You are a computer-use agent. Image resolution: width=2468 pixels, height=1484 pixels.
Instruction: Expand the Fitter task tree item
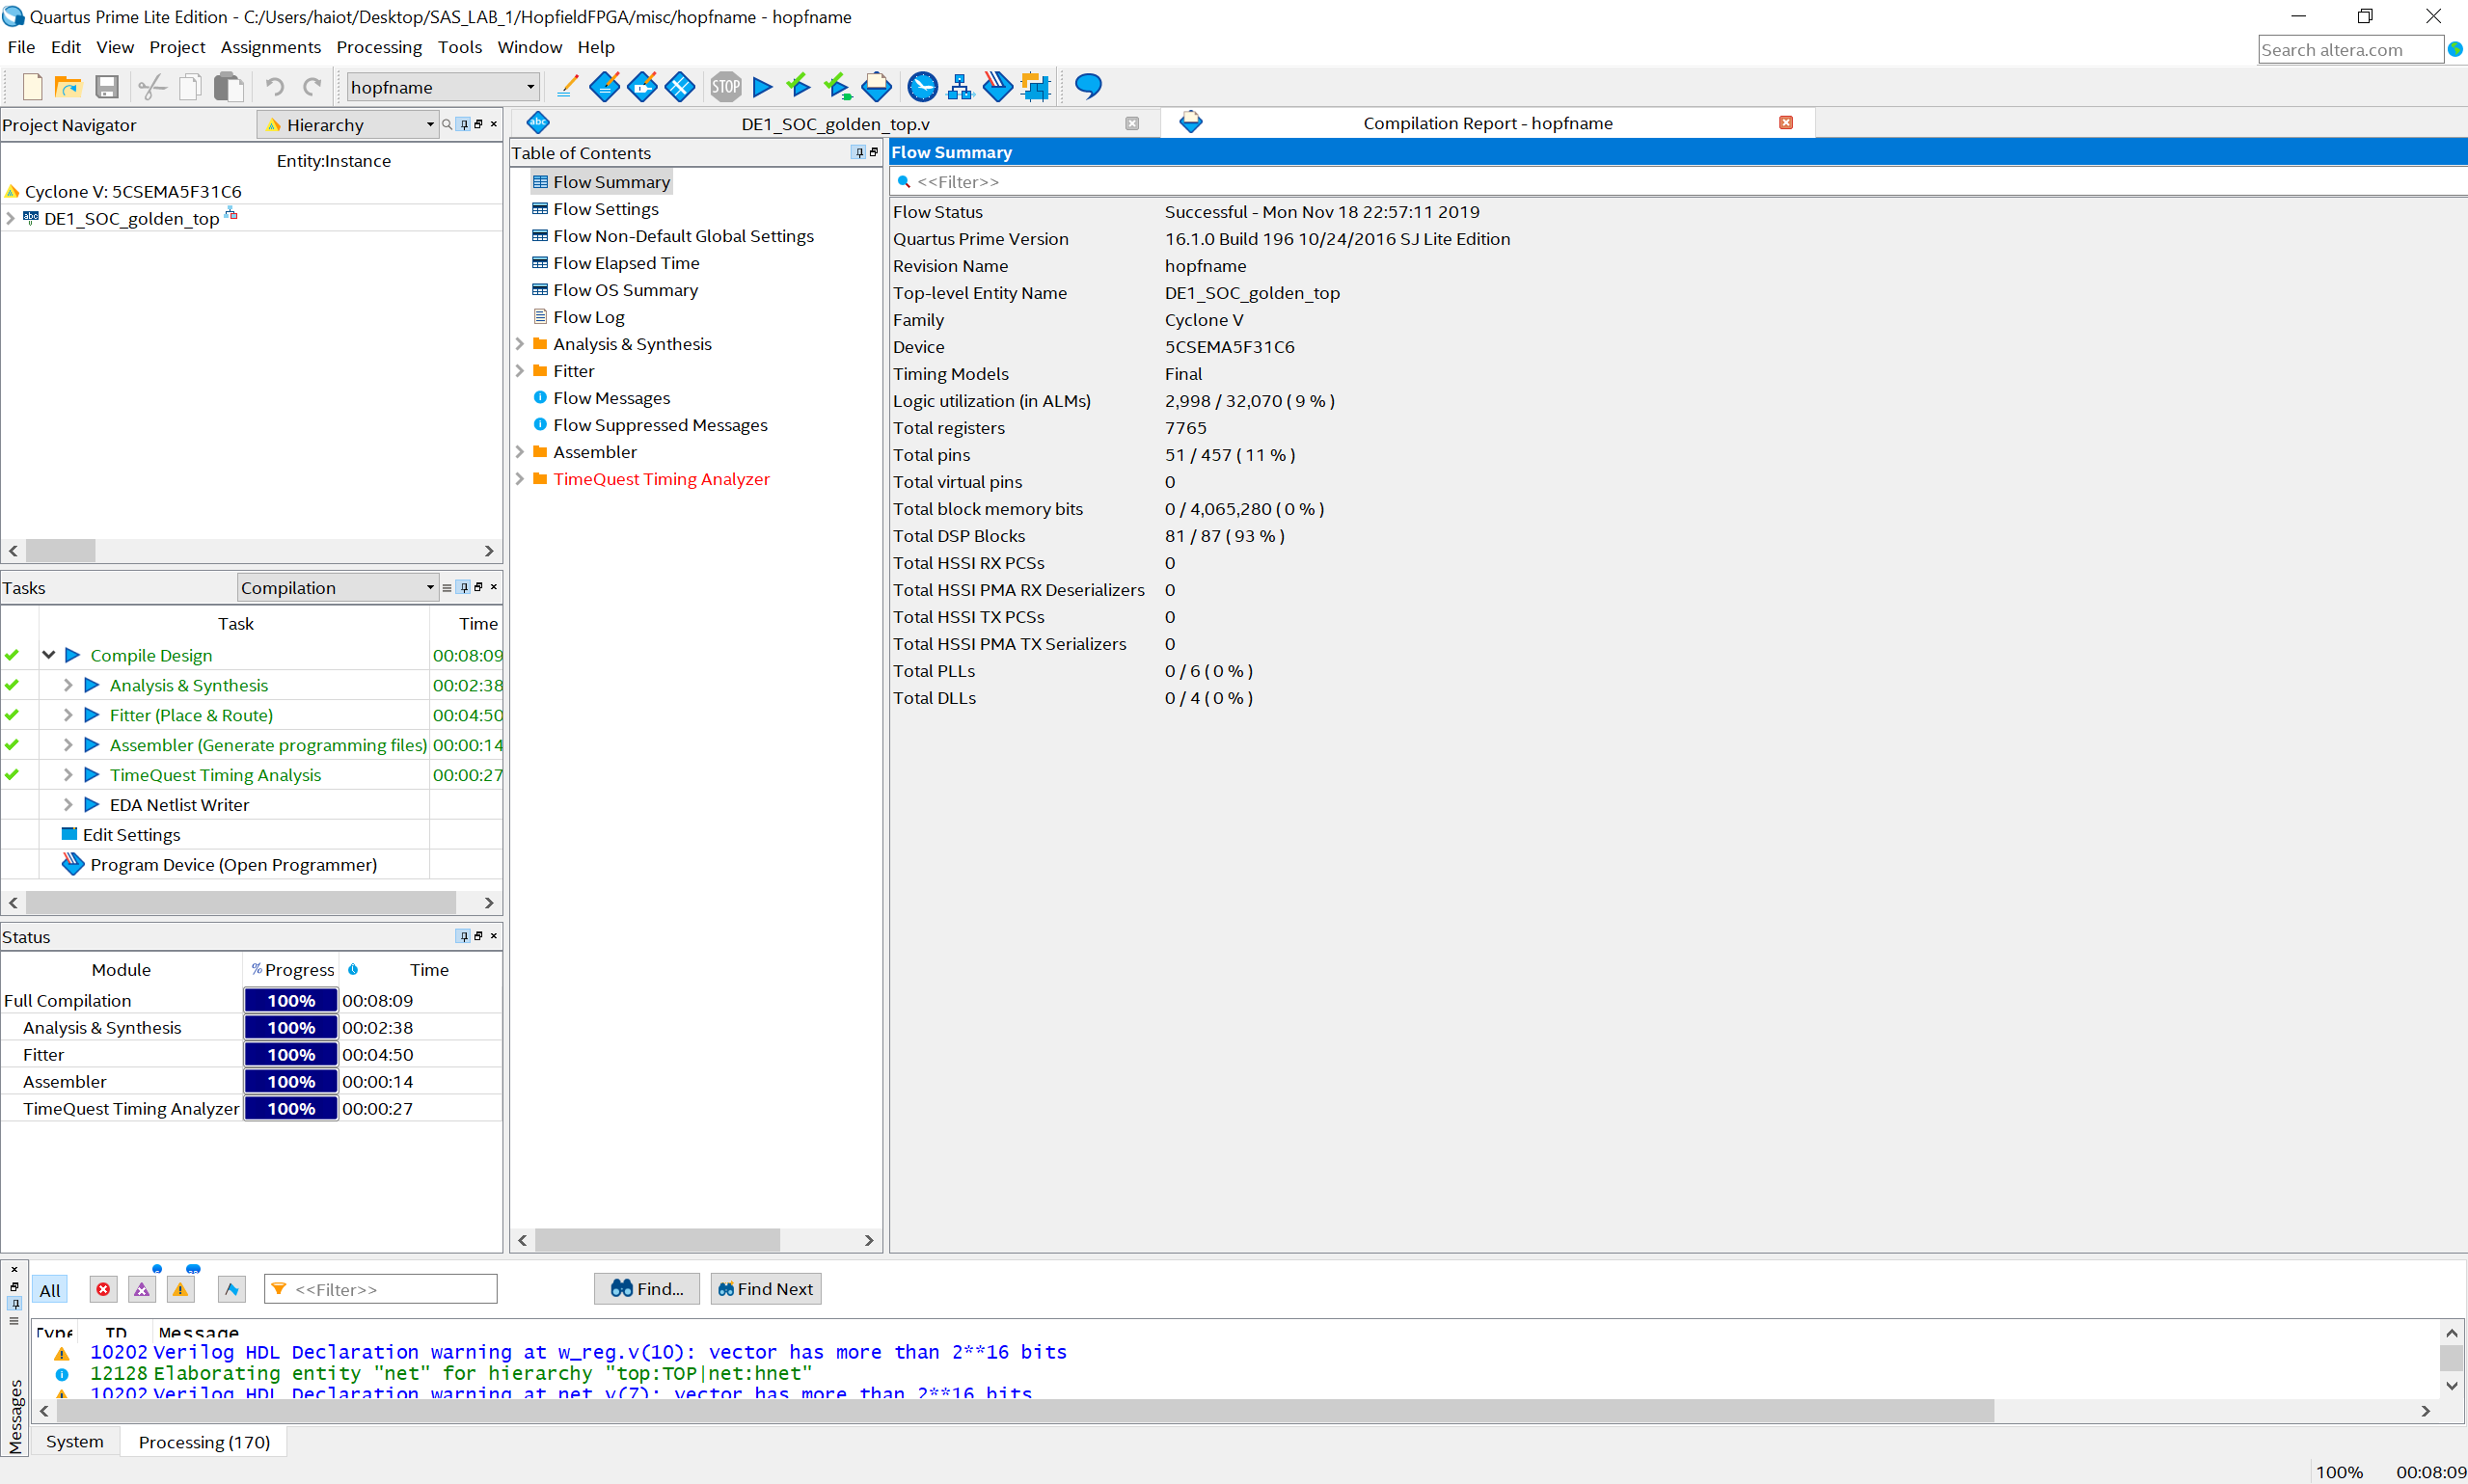click(67, 714)
